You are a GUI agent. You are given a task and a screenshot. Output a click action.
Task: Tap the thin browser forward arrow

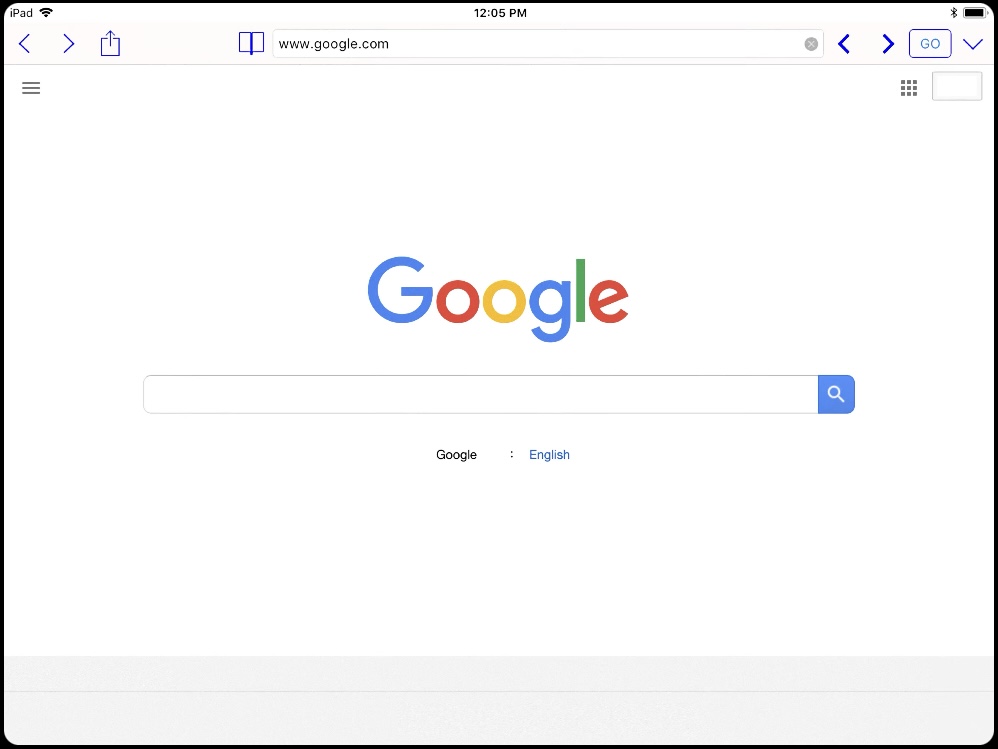(69, 44)
